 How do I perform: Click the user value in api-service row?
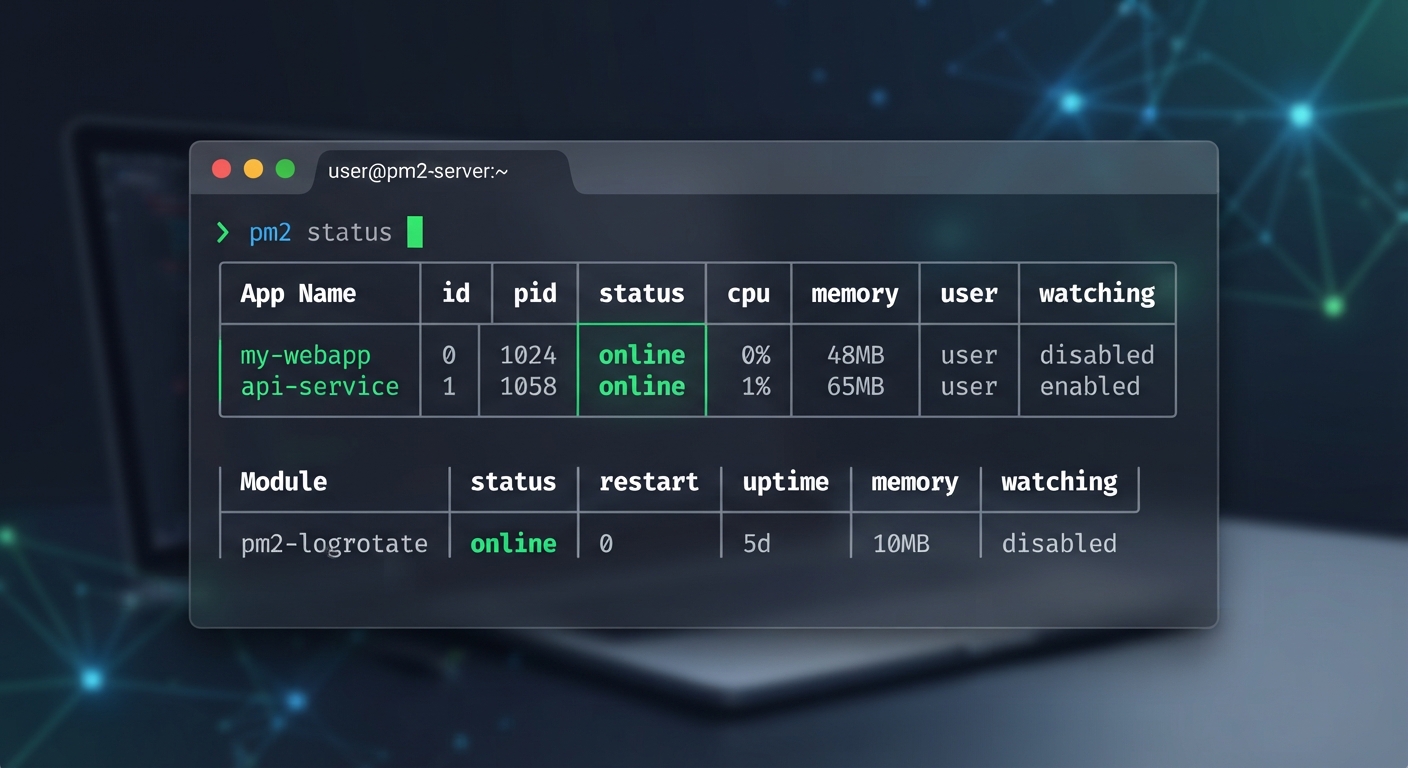[969, 387]
